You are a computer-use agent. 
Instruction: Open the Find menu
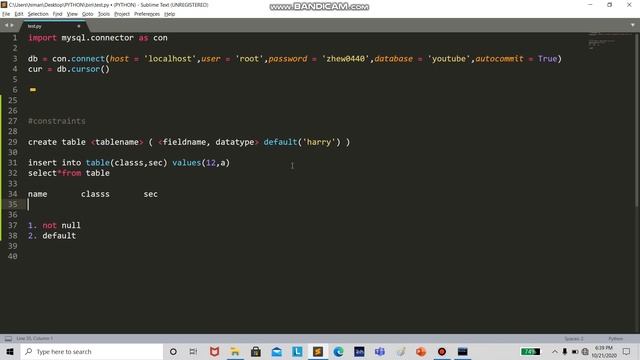coord(58,14)
